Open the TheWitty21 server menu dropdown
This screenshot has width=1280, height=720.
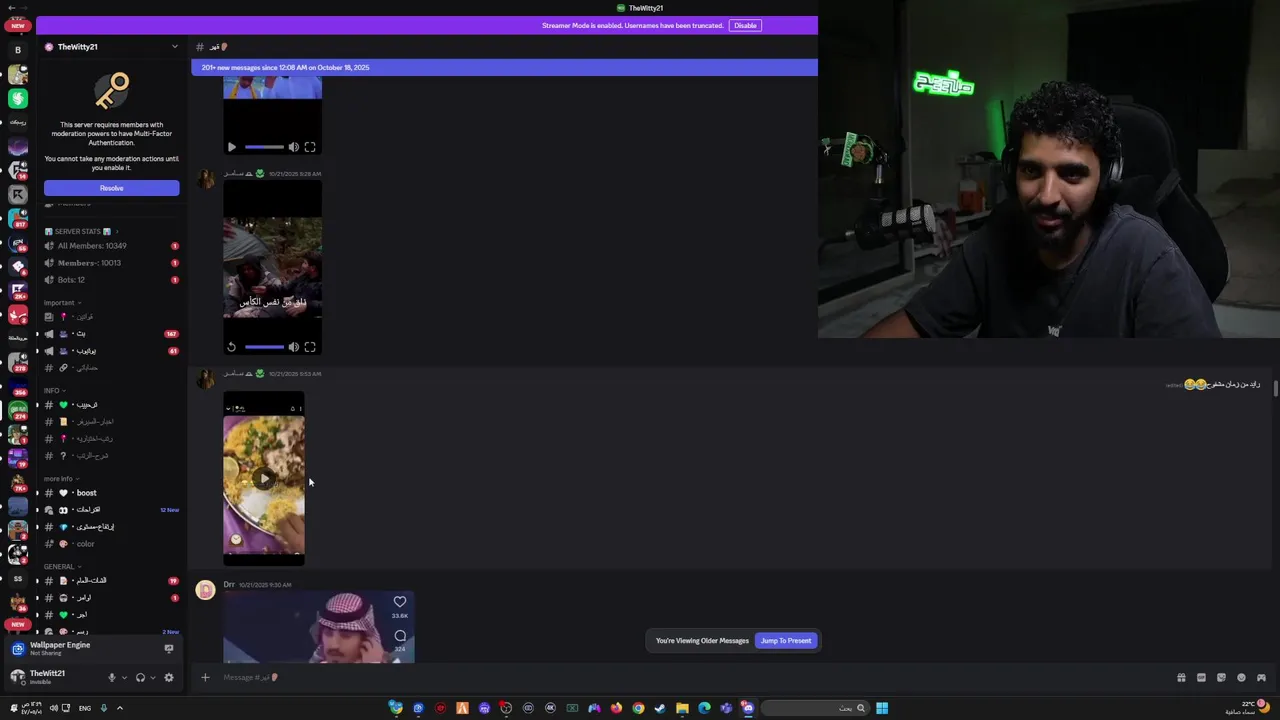175,46
